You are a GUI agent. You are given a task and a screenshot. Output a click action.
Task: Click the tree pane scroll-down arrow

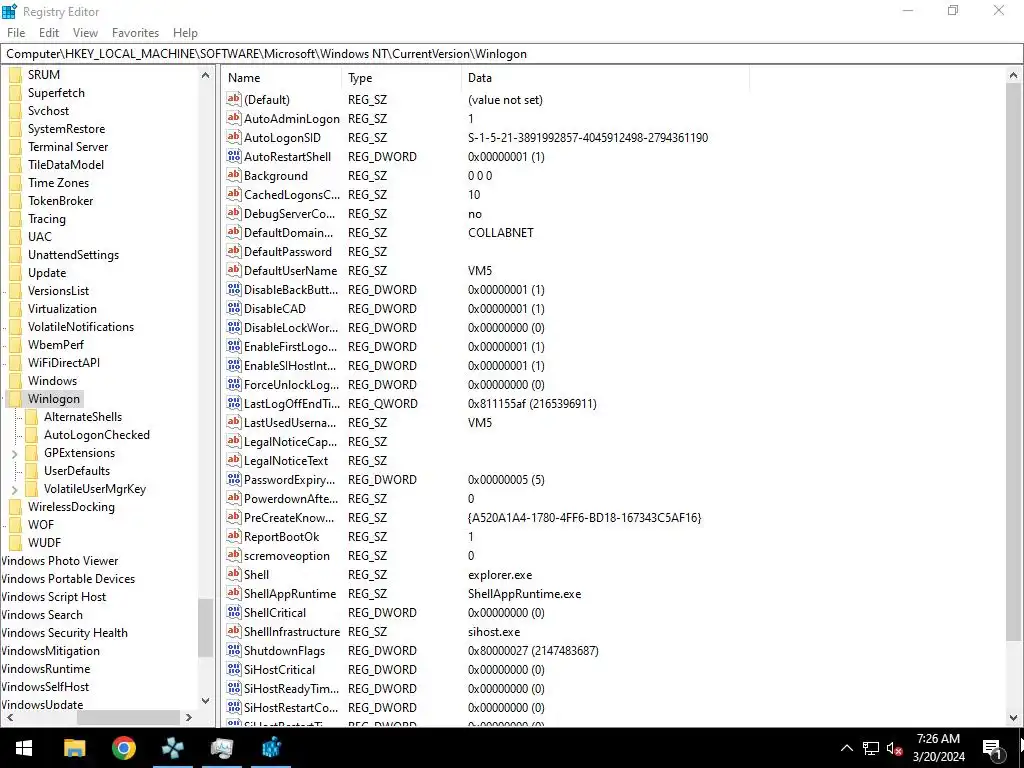click(205, 701)
